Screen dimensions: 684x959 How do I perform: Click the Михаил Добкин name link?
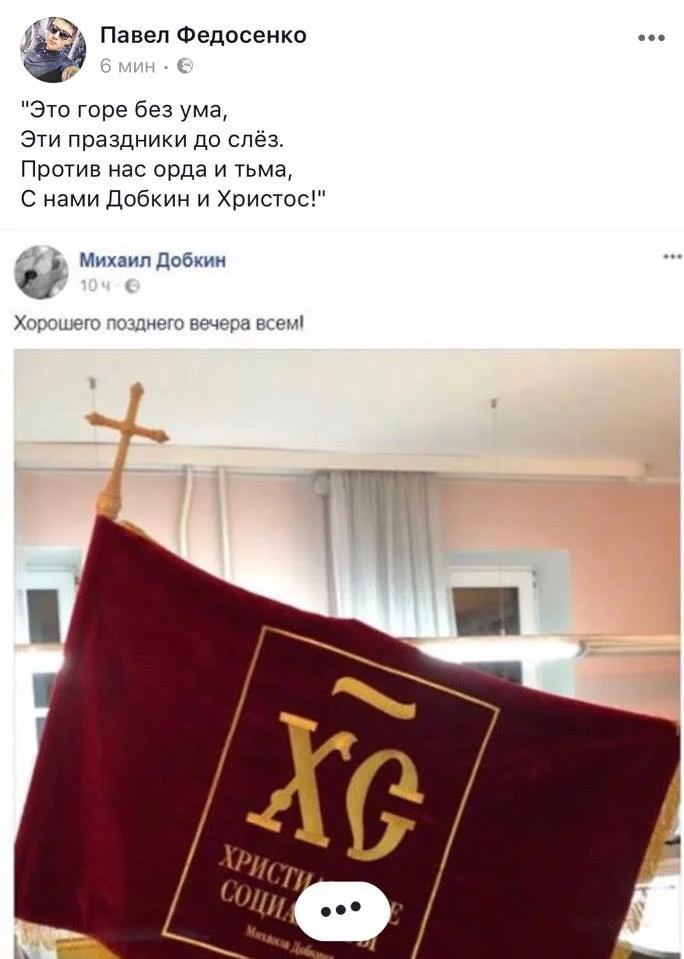[x=153, y=261]
